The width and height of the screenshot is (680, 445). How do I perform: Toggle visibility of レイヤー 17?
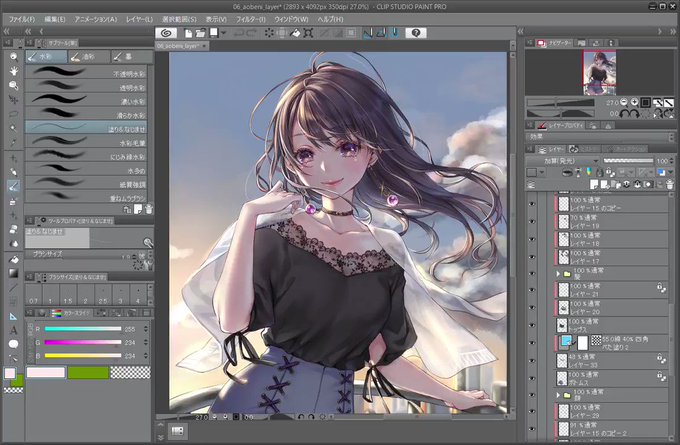(x=532, y=257)
